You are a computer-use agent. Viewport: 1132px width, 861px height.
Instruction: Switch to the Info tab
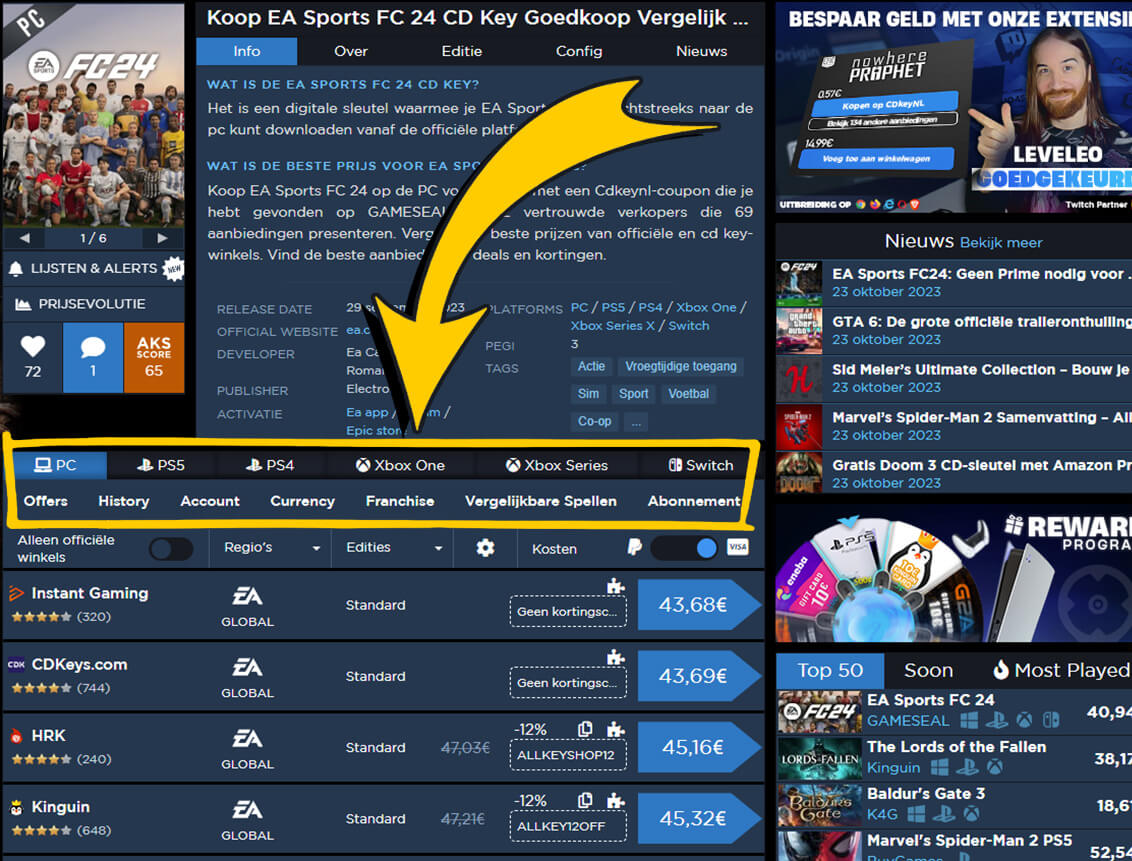tap(246, 51)
